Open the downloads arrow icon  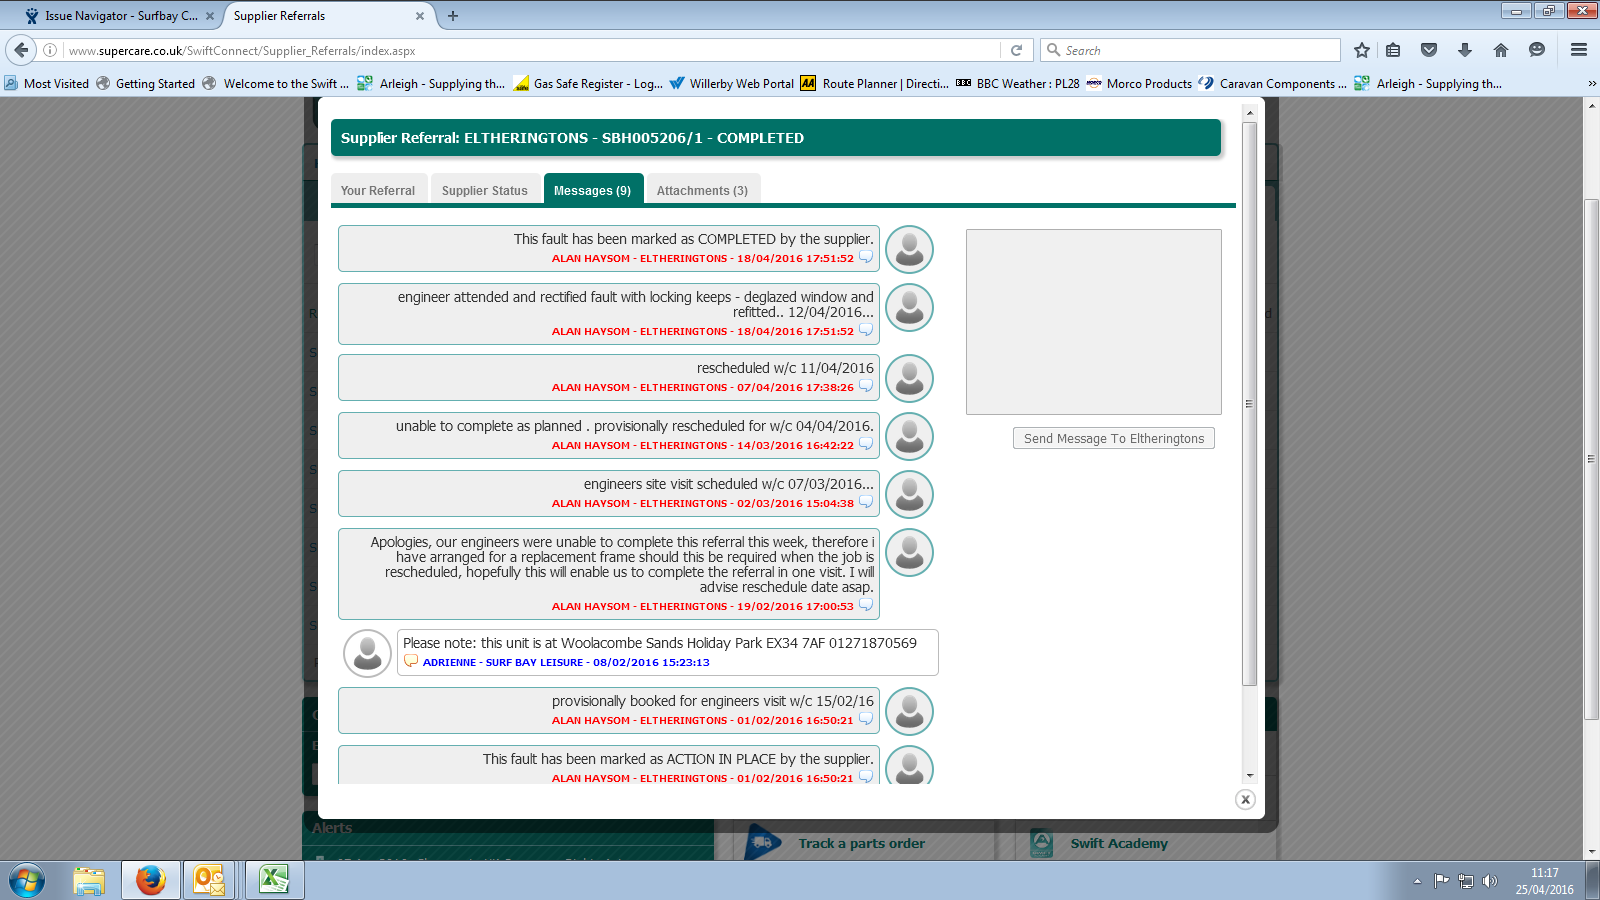tap(1465, 50)
